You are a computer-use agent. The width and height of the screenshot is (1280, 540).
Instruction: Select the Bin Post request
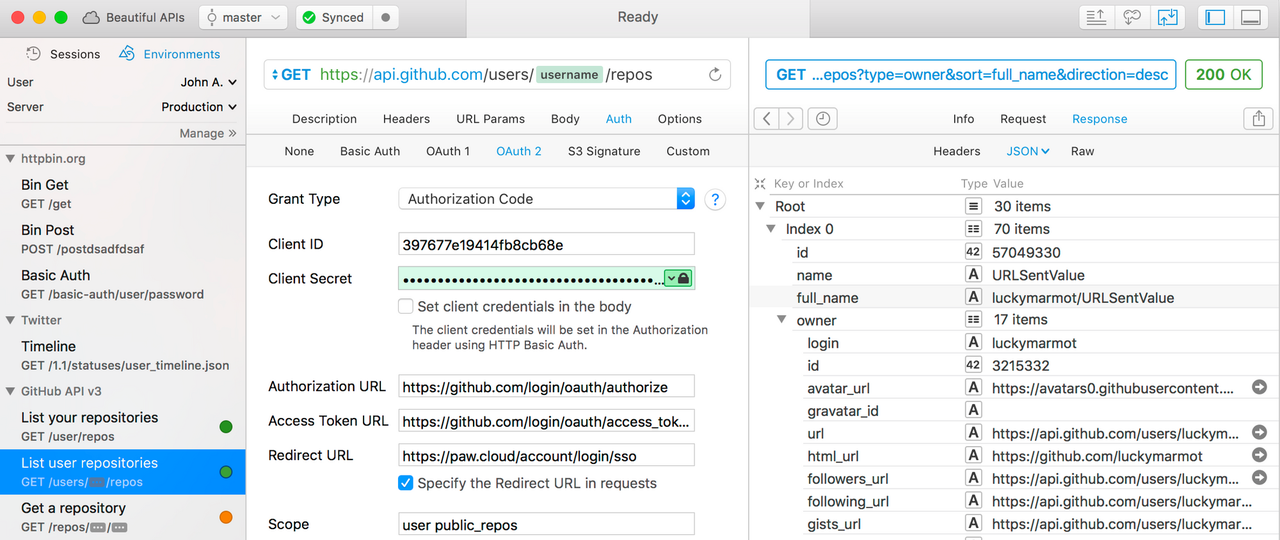pos(122,239)
